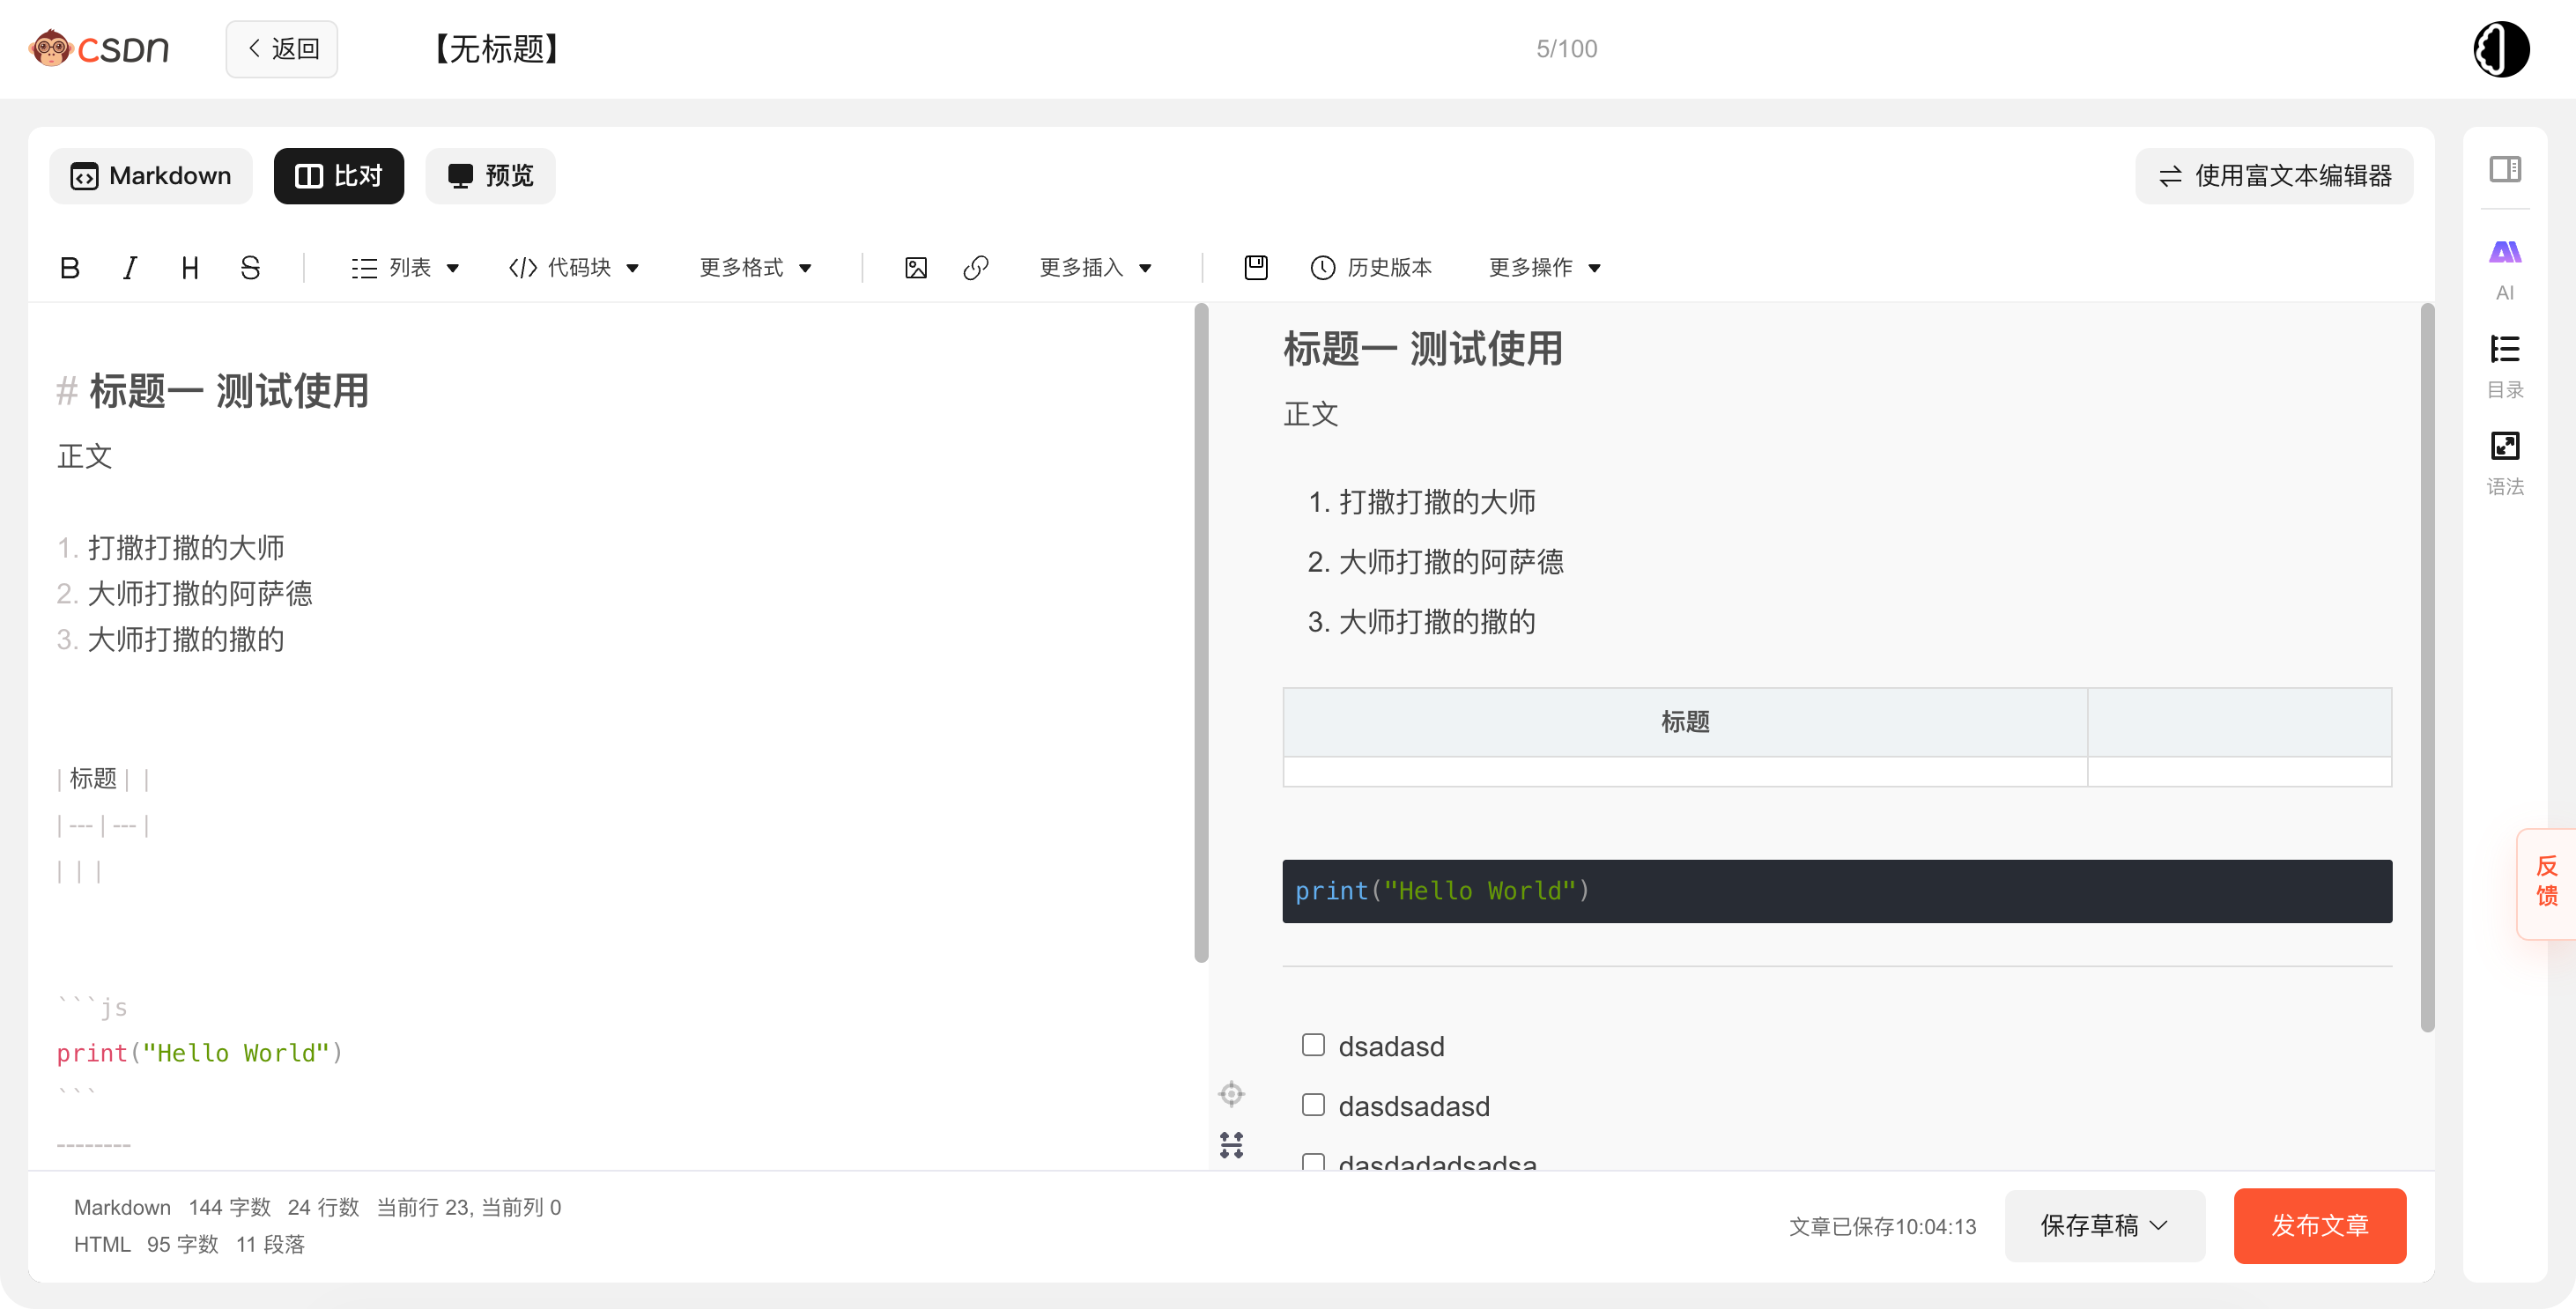Click the editor heading line 标题一 测试使用

click(213, 391)
